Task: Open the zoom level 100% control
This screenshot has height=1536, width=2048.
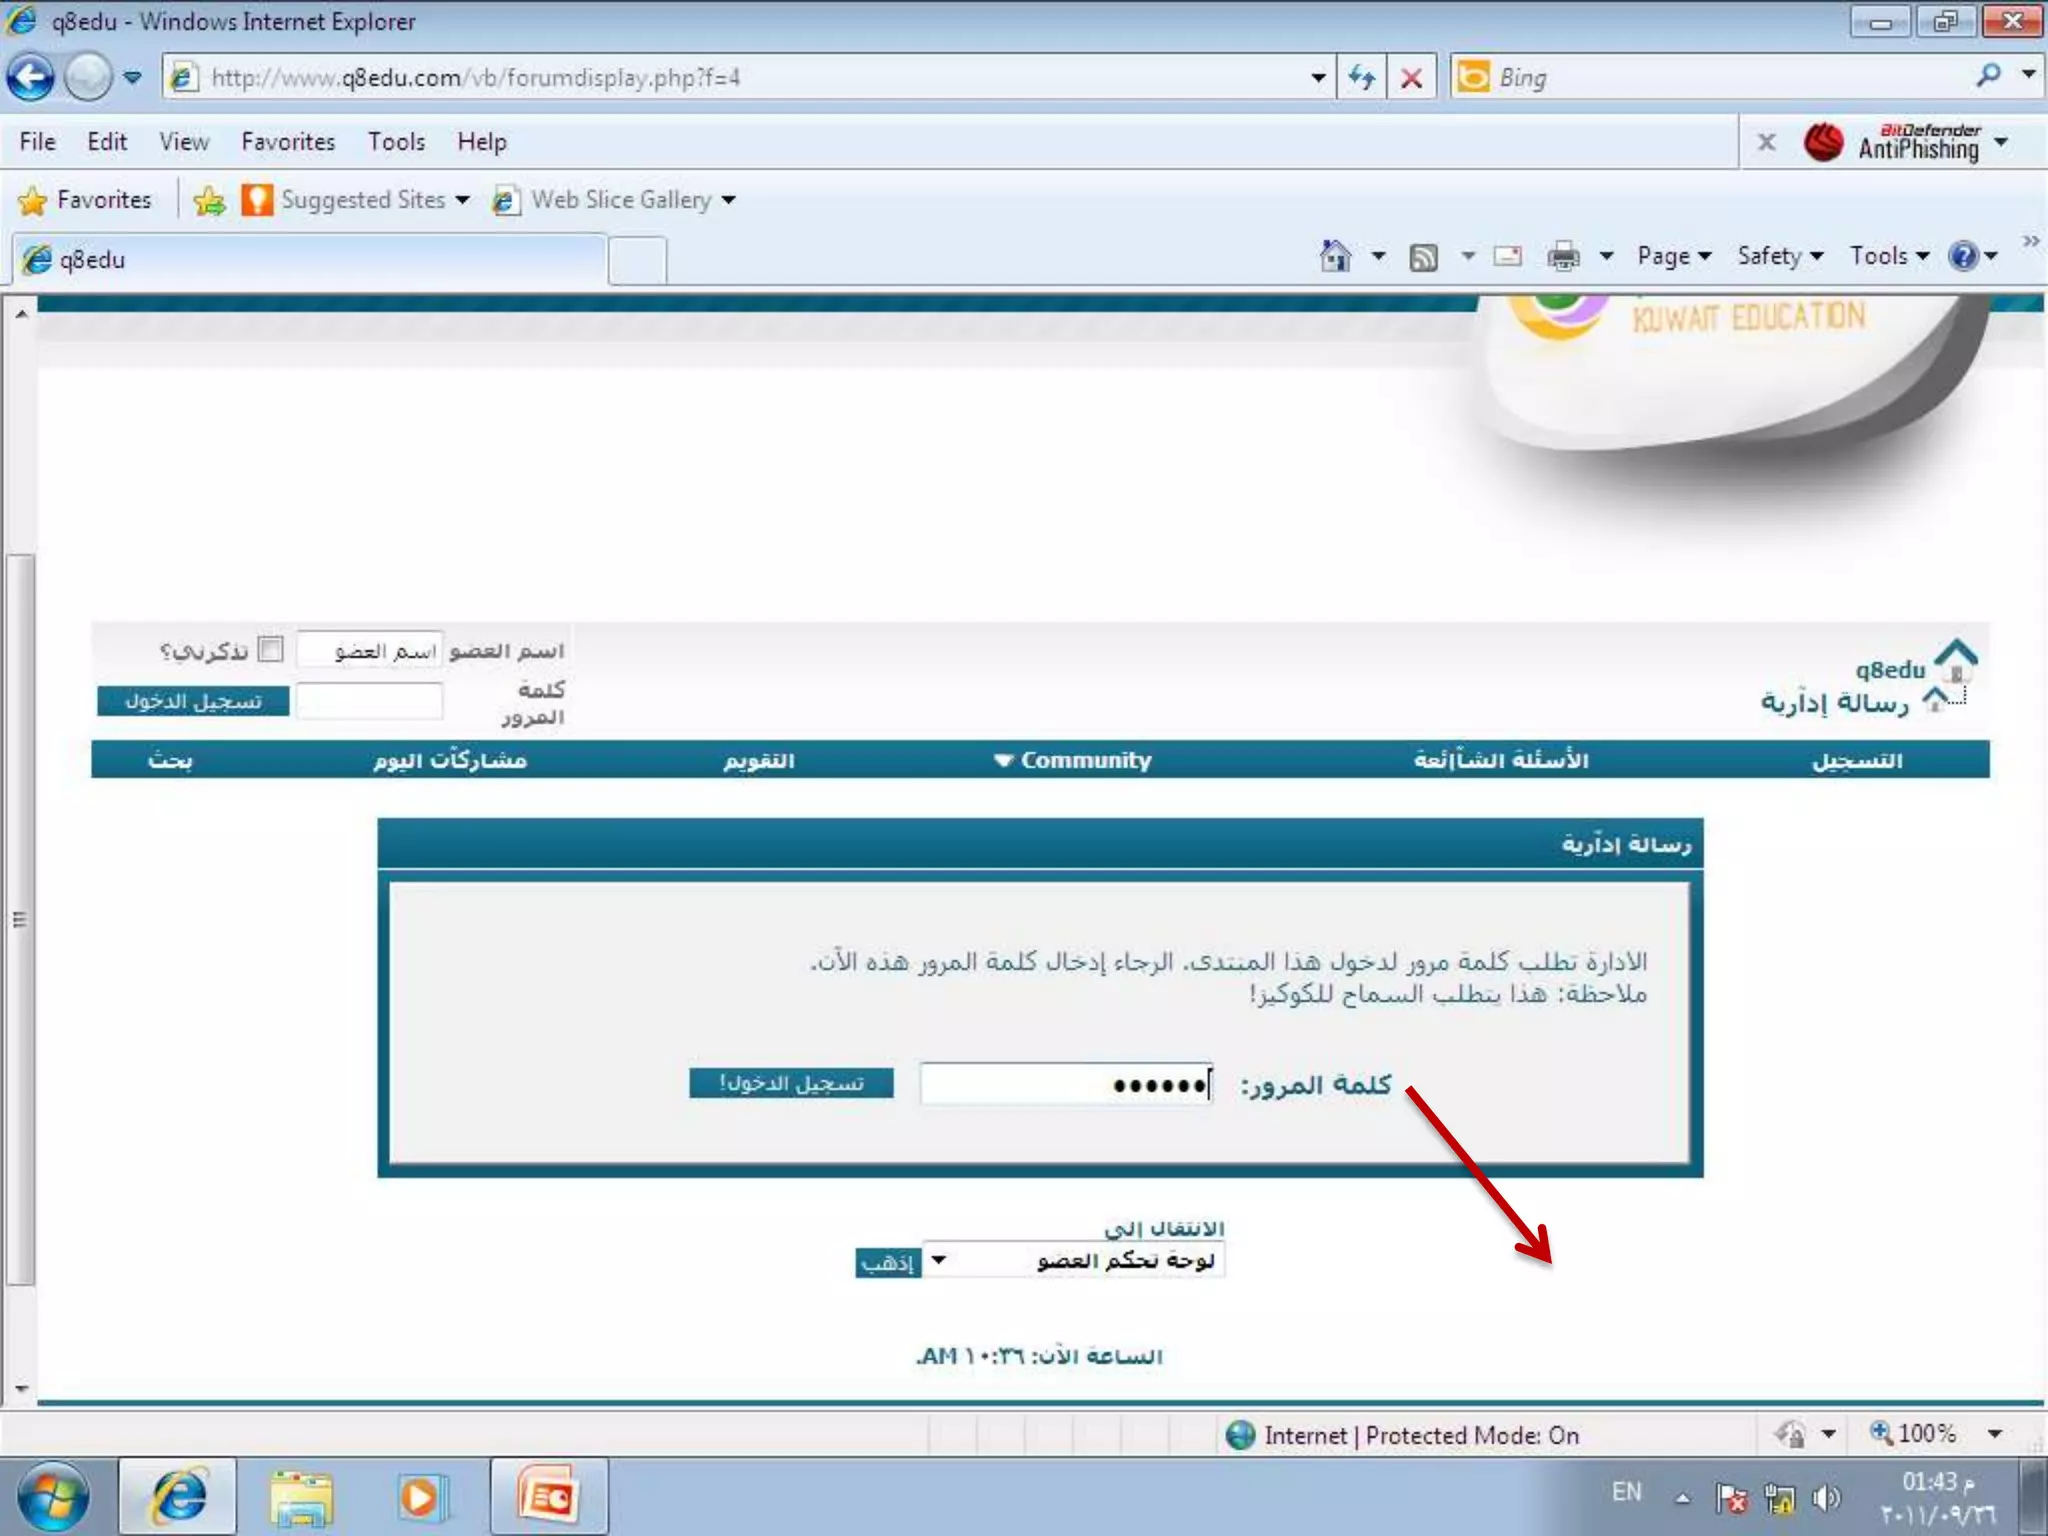Action: coord(1936,1434)
